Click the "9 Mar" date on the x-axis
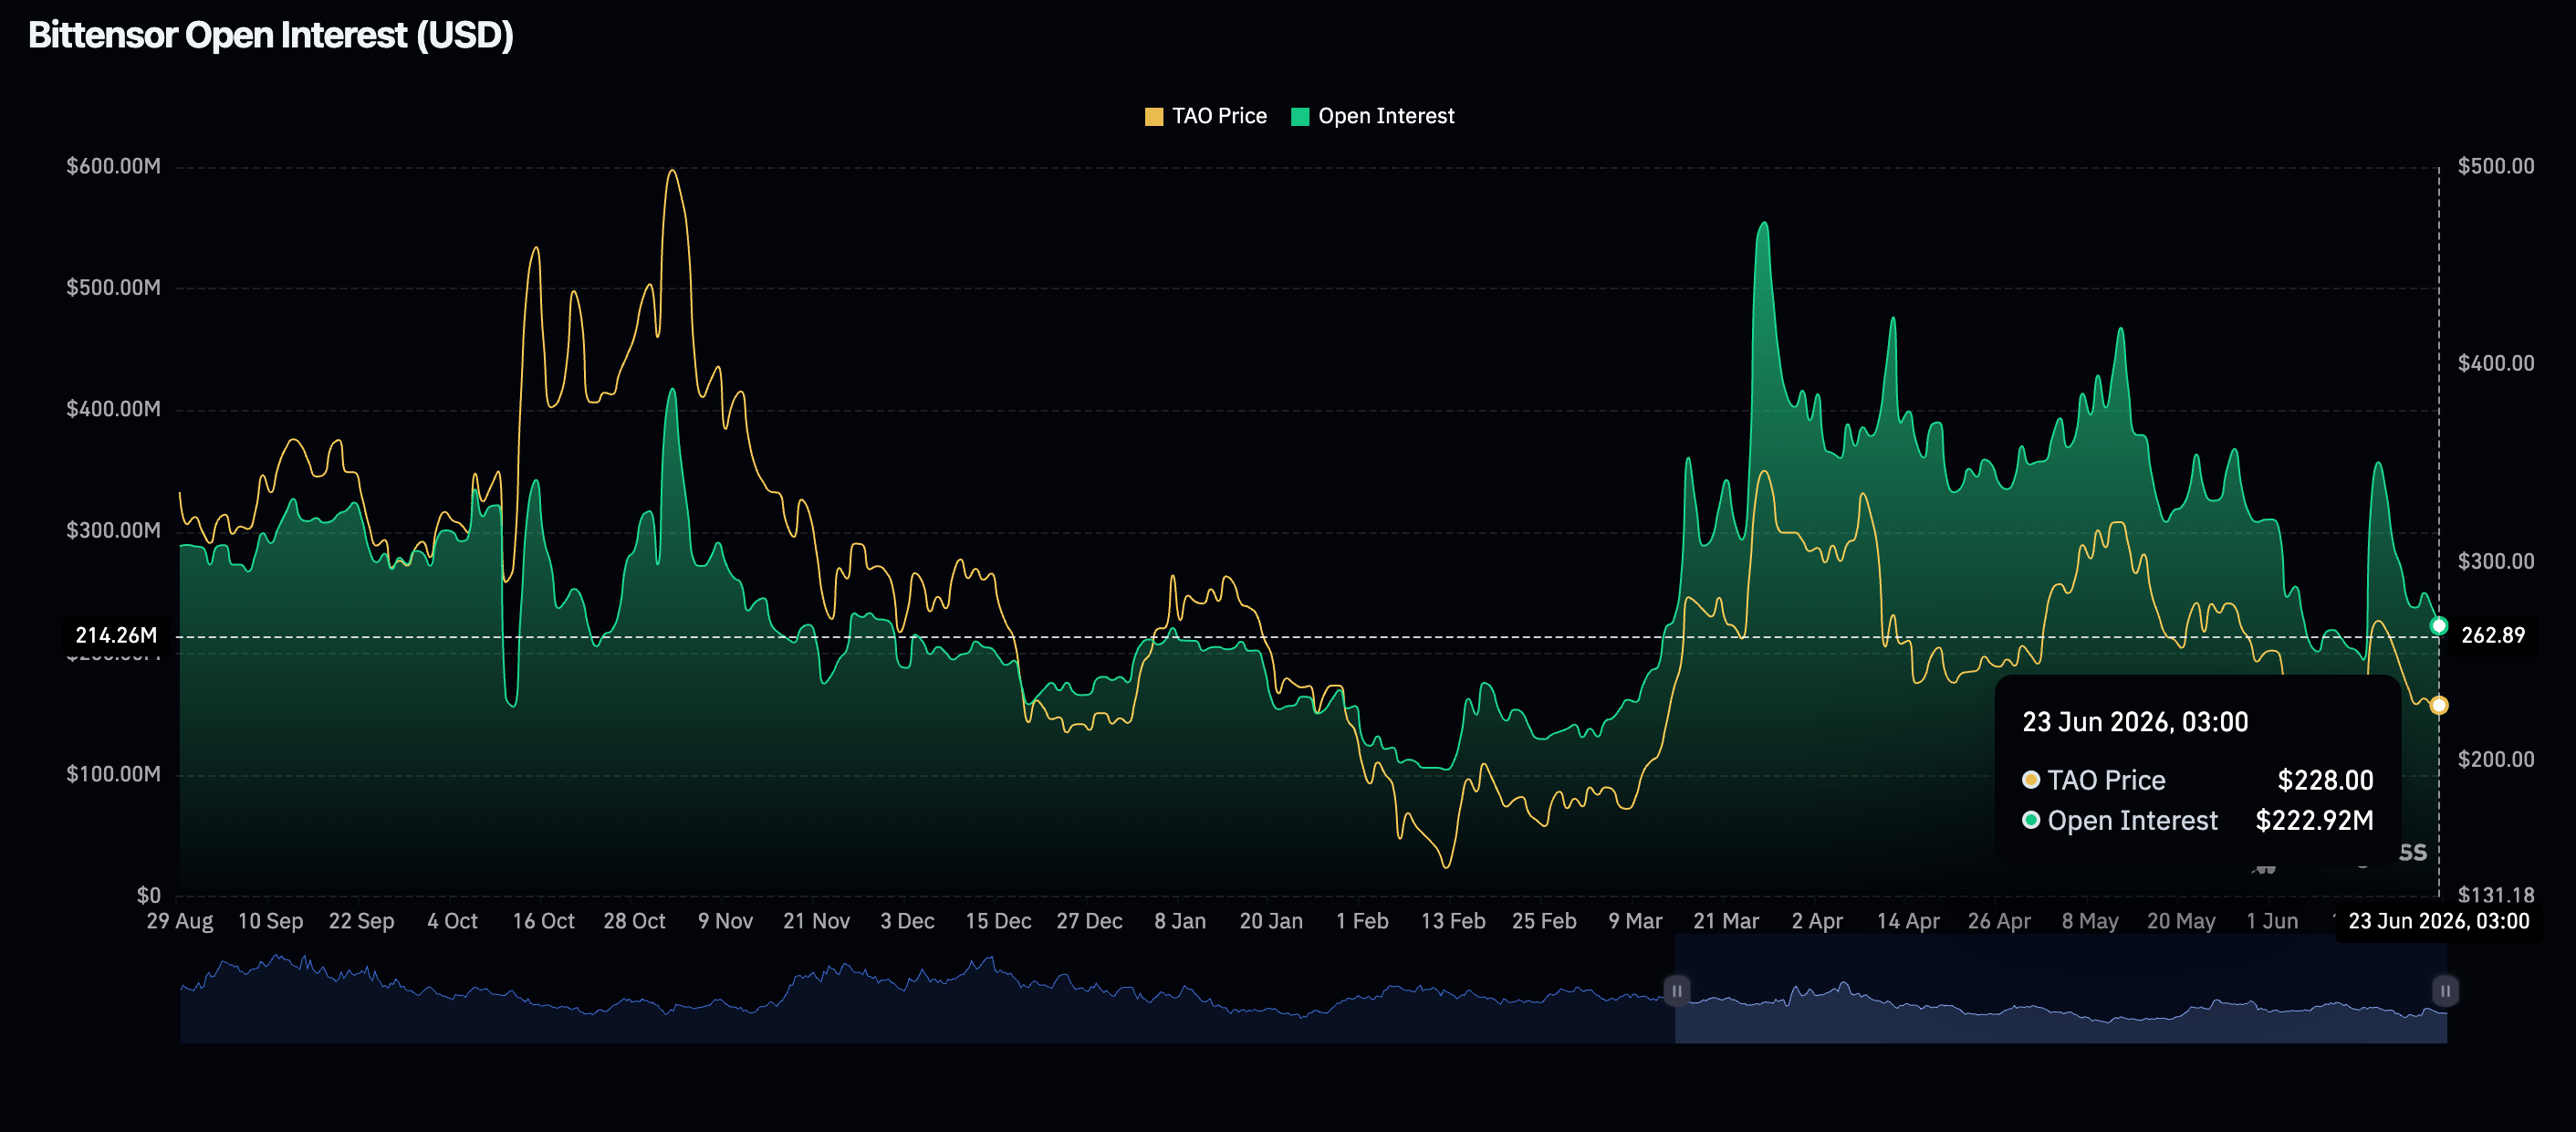 pyautogui.click(x=1635, y=921)
